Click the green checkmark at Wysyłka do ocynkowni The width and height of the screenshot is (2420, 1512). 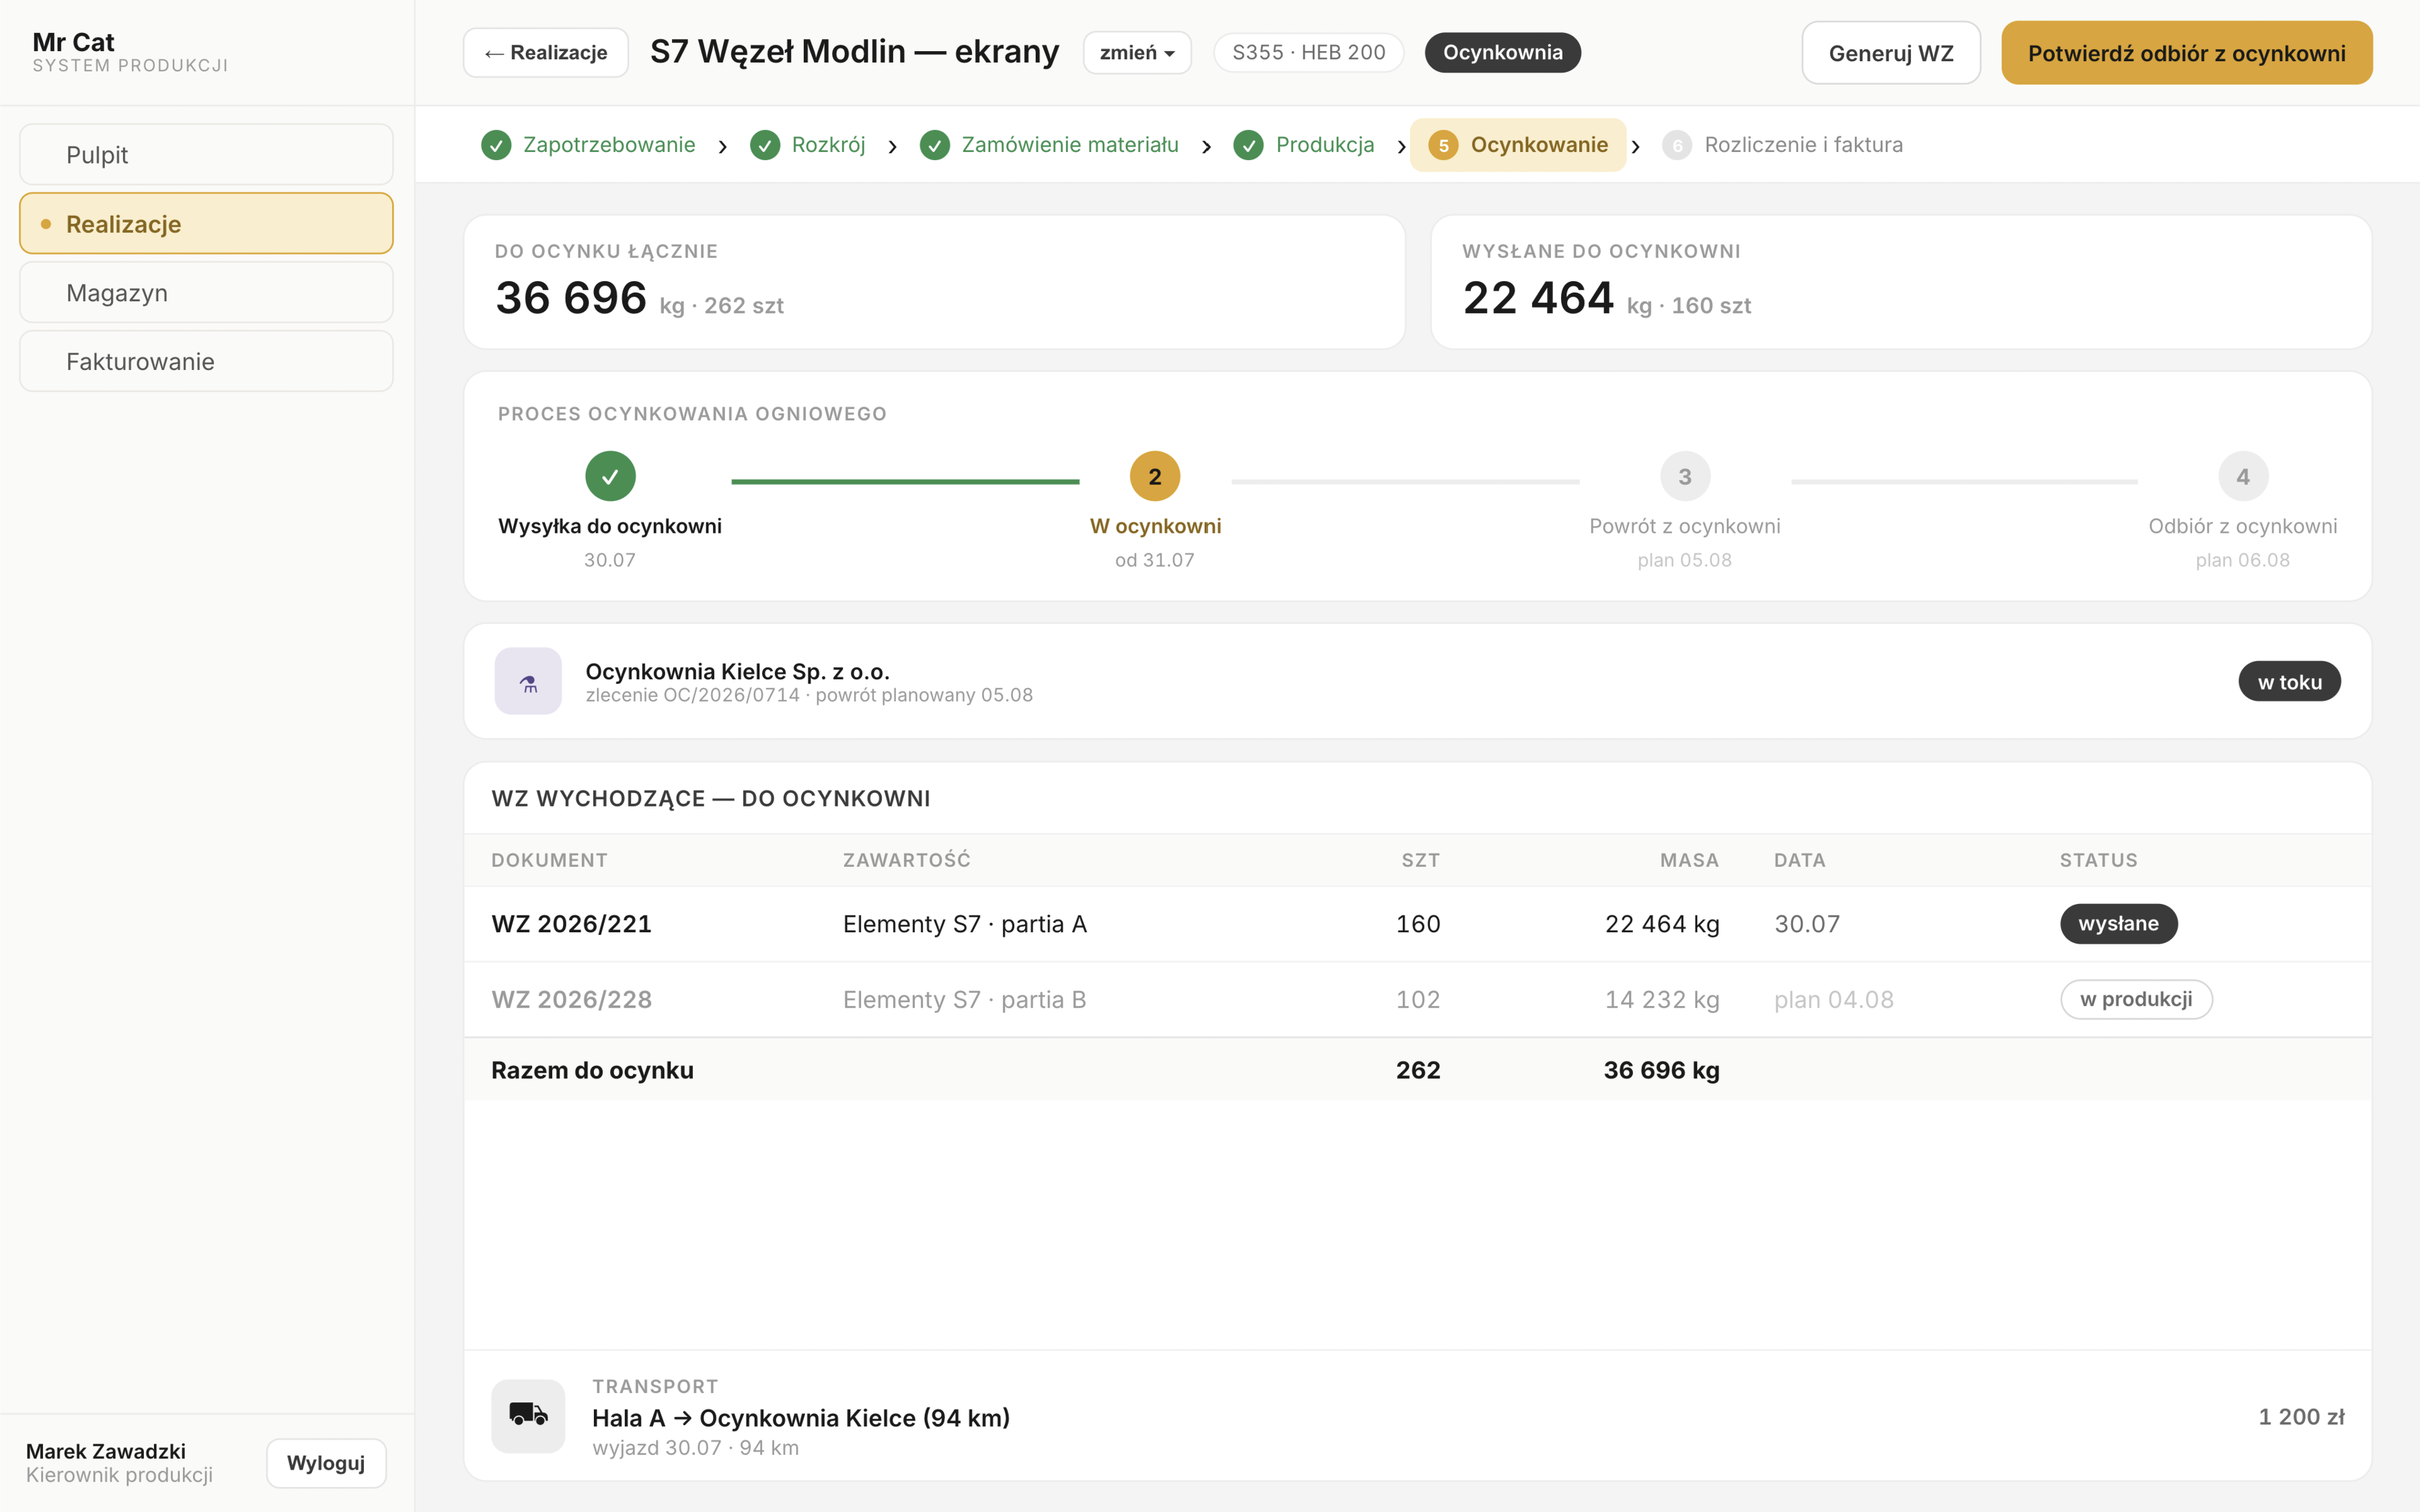(x=610, y=476)
